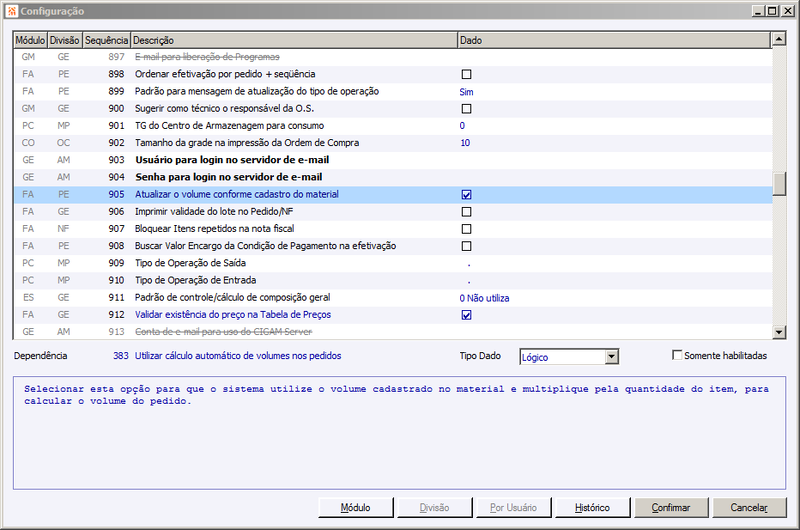Click the Dado column header
The width and height of the screenshot is (800, 530).
[614, 40]
